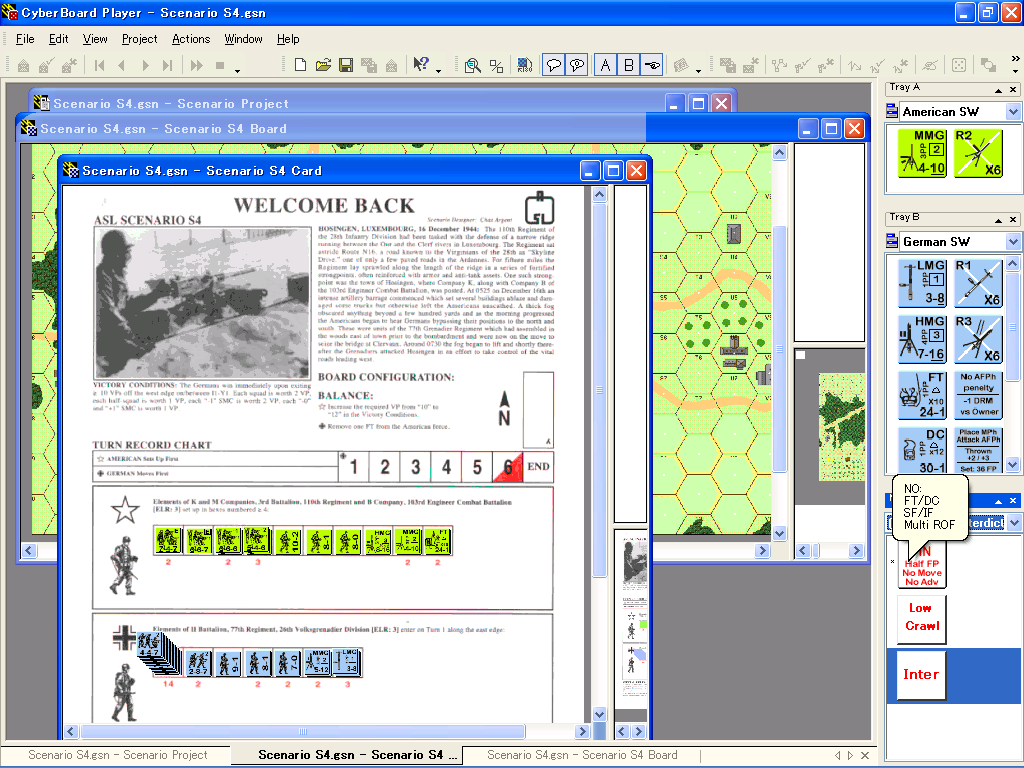Switch to the Scenario S4 Board bottom tab
Image resolution: width=1024 pixels, height=768 pixels.
click(582, 755)
